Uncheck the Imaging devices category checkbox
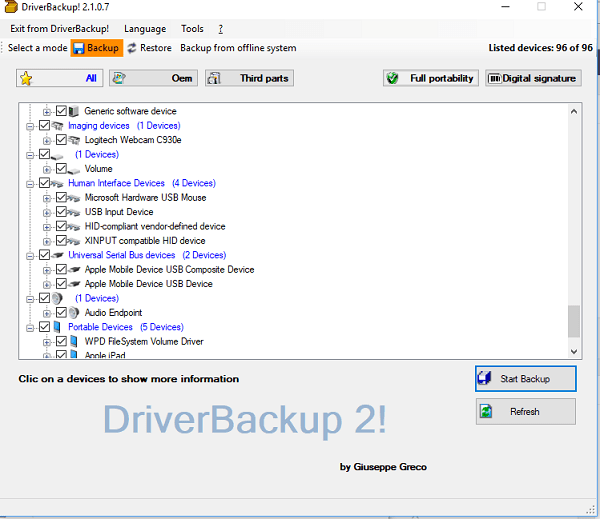600x519 pixels. (44, 126)
